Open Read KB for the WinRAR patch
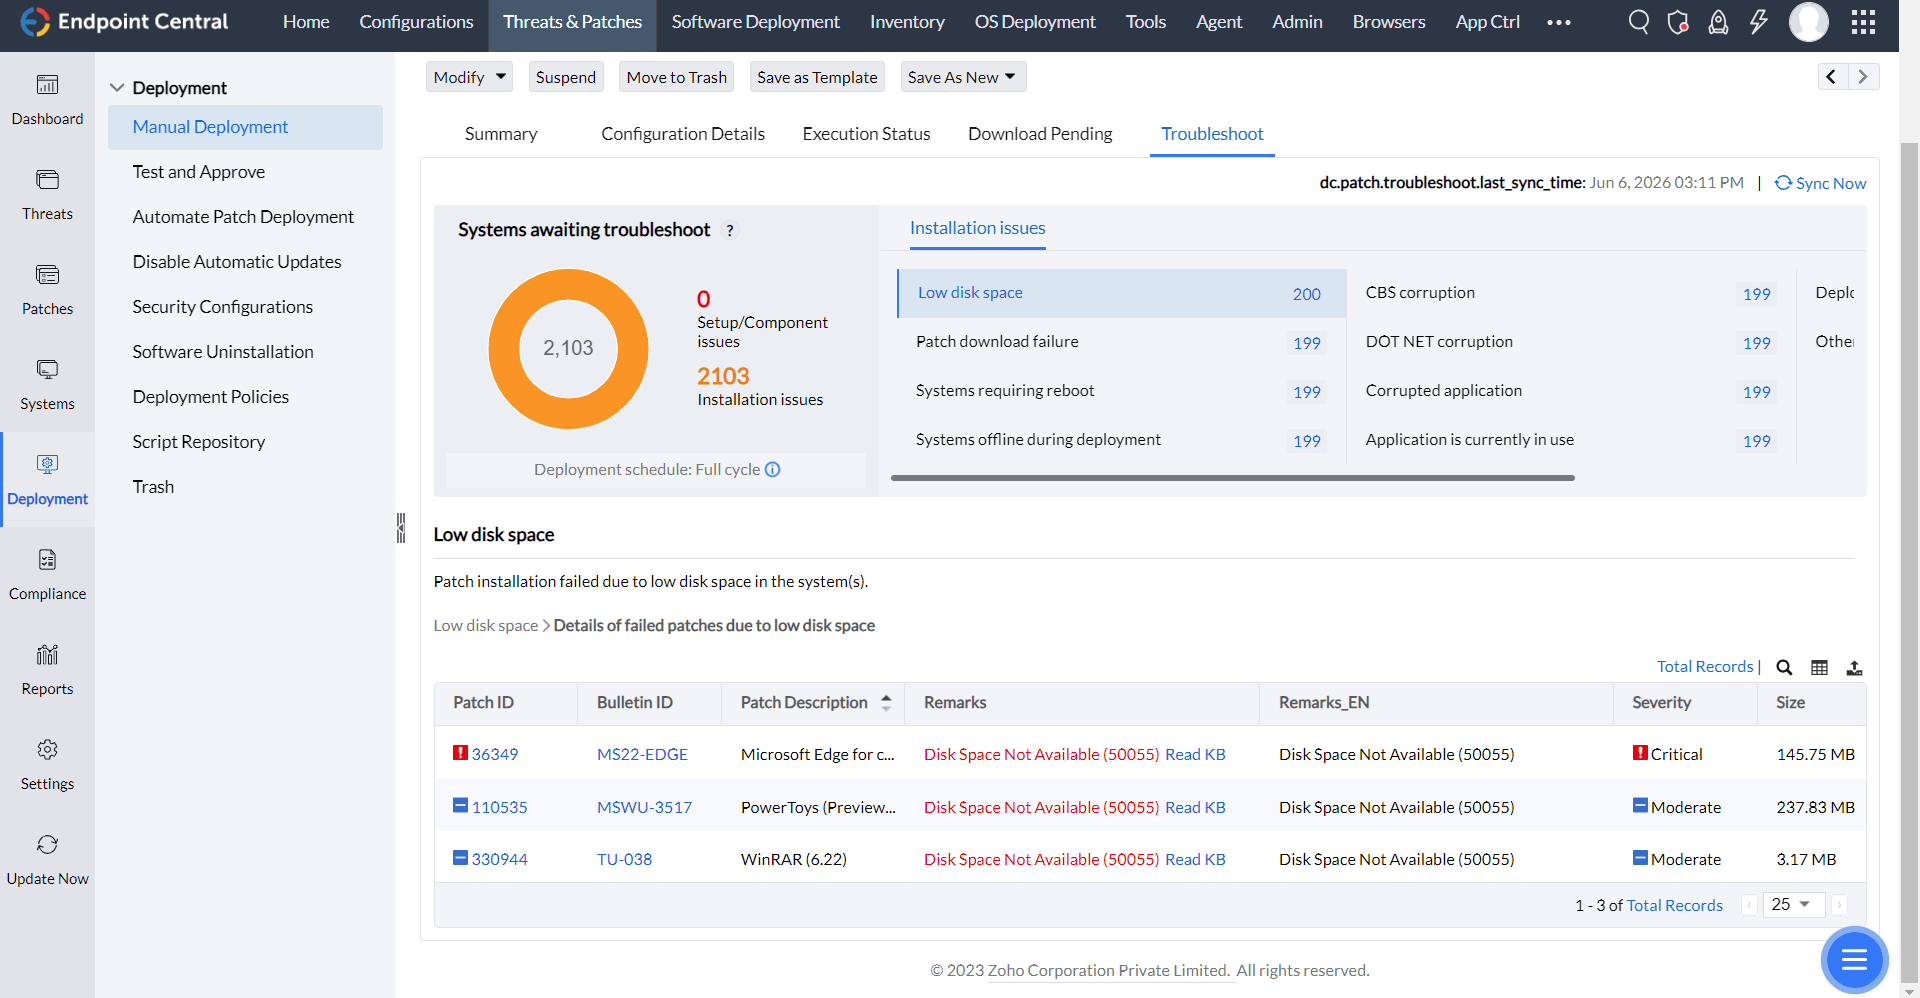The width and height of the screenshot is (1920, 998). click(1195, 858)
